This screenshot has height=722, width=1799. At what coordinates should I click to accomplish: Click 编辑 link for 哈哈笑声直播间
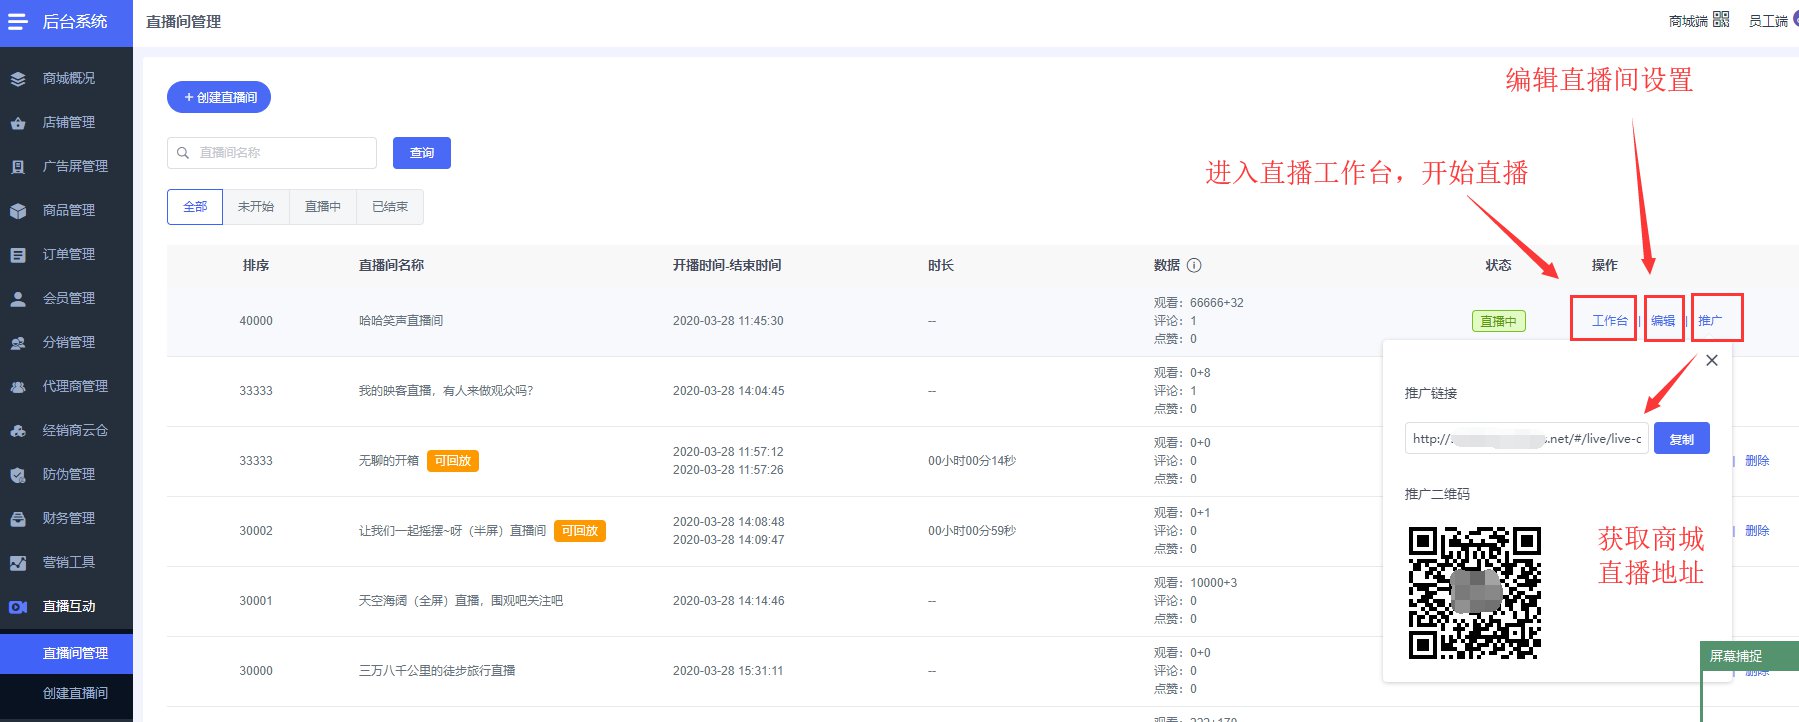1663,321
